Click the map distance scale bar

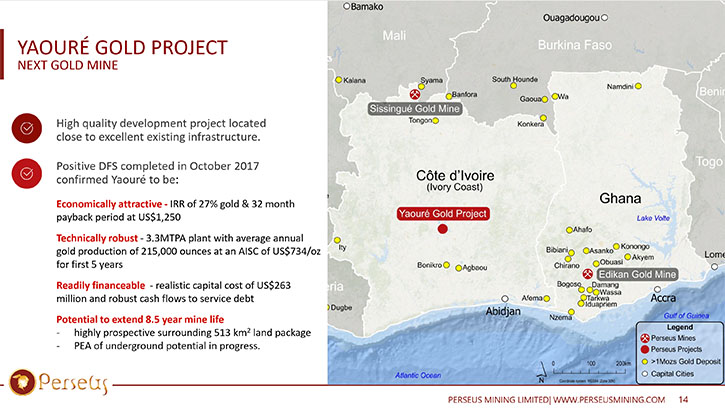pos(592,369)
